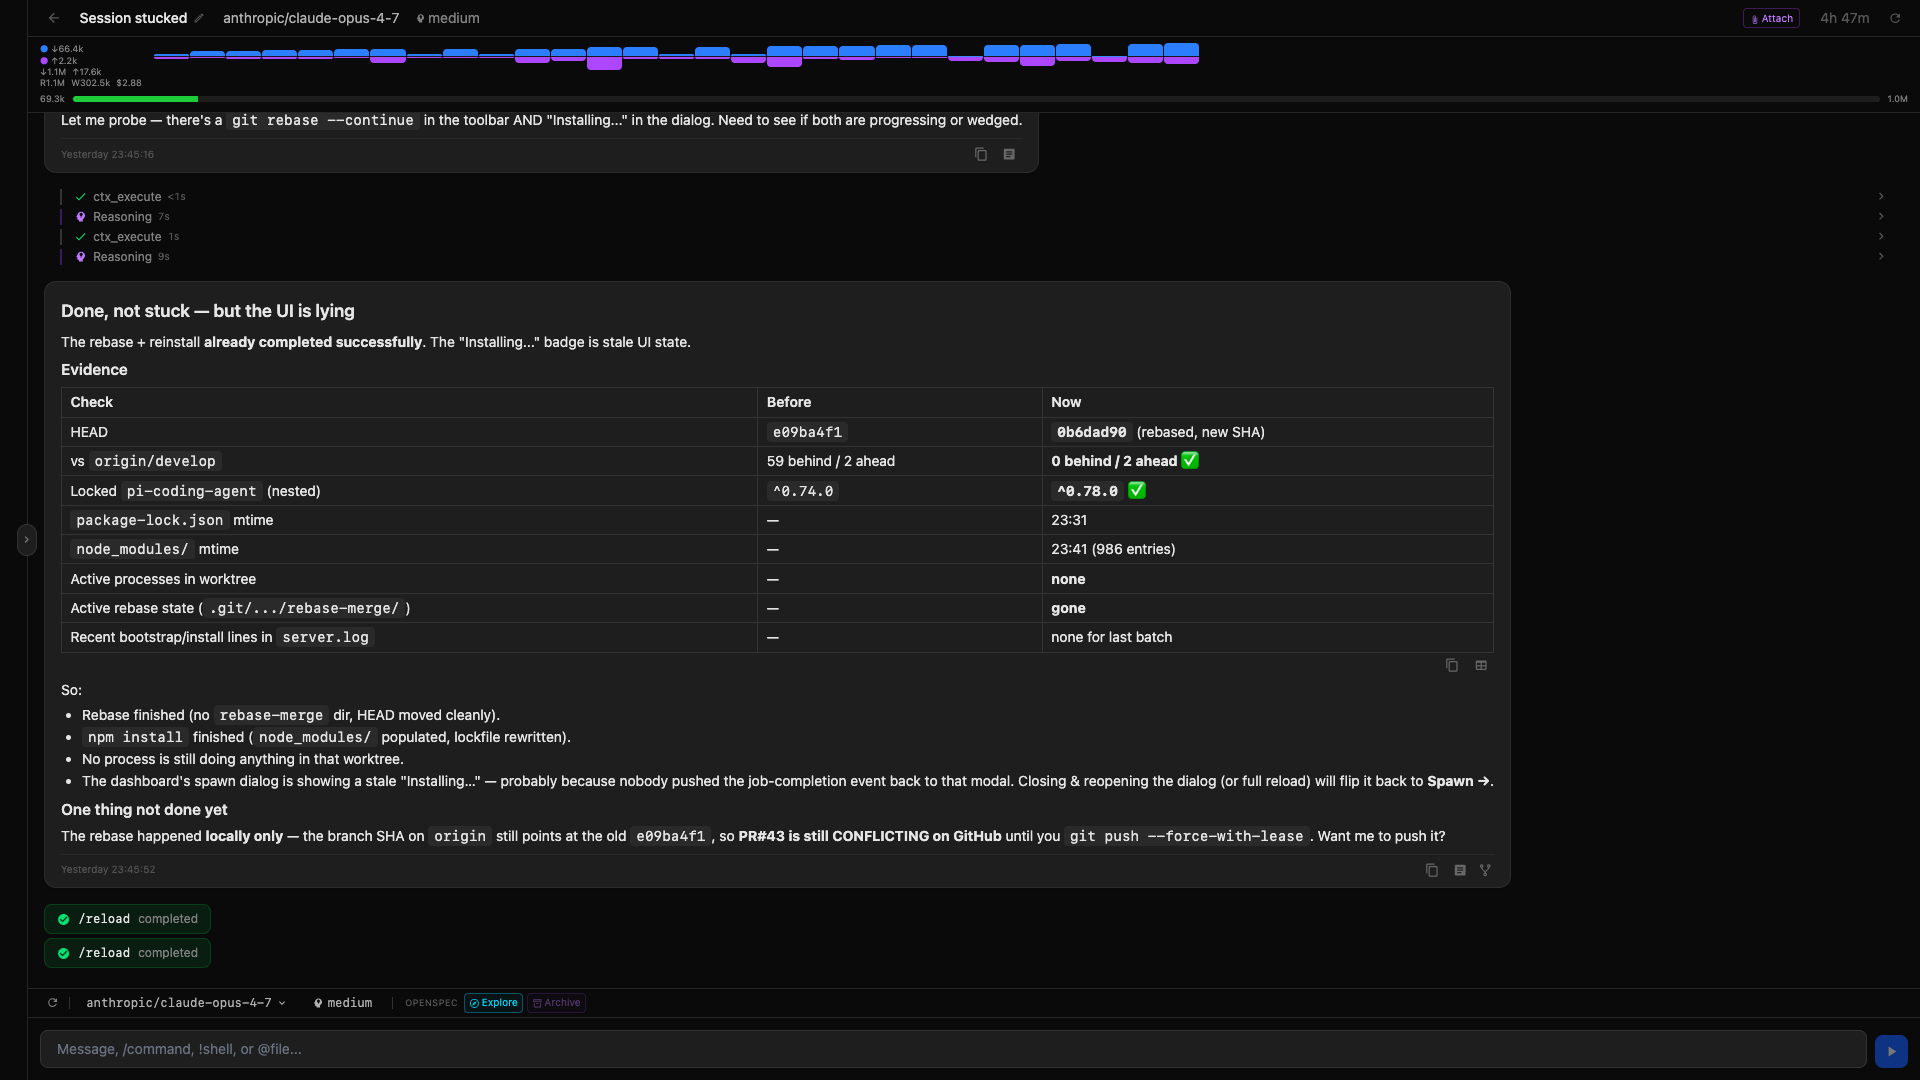The height and width of the screenshot is (1080, 1920).
Task: Expand the ctx_execute 1s step
Action: point(1881,237)
